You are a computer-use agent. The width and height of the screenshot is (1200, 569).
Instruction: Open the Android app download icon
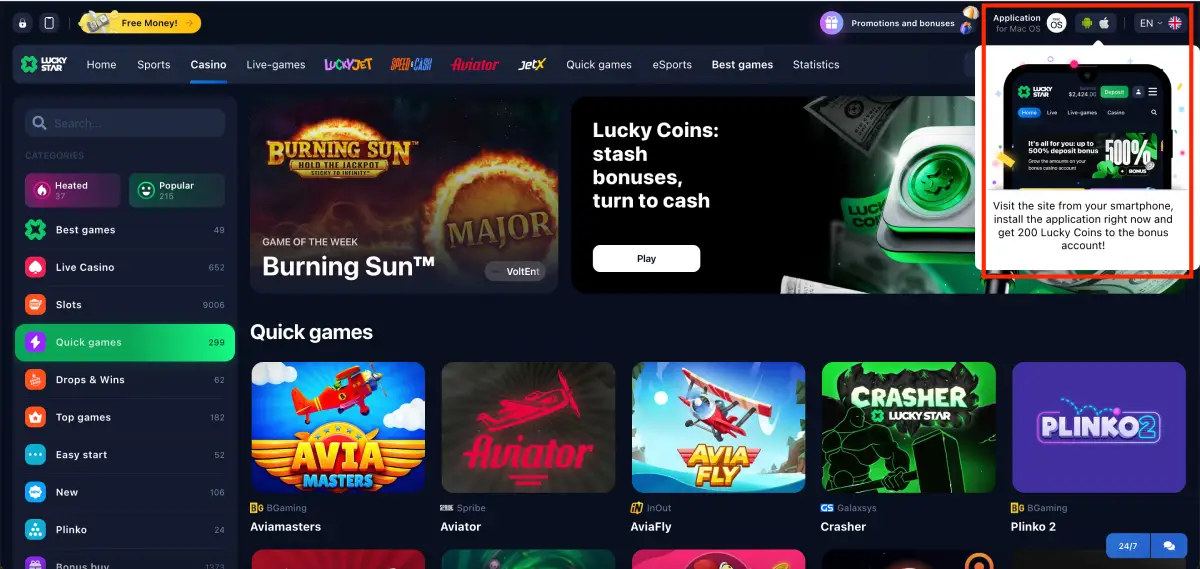point(1087,23)
